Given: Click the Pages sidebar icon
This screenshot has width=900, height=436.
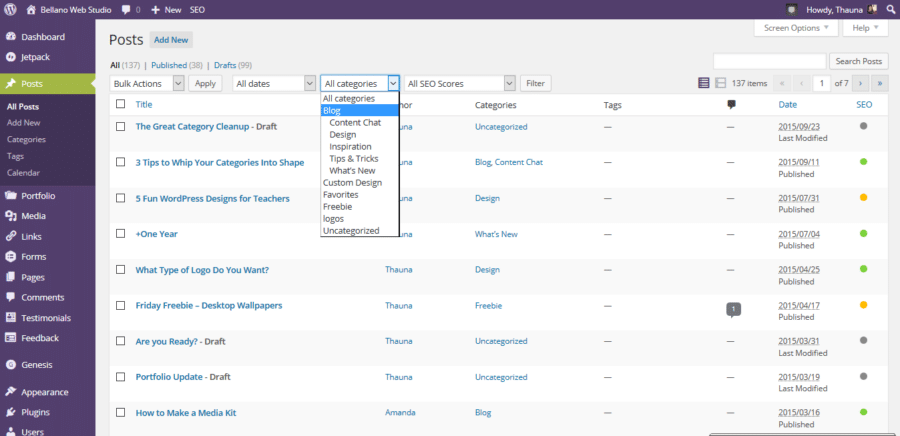Looking at the screenshot, I should coord(10,277).
